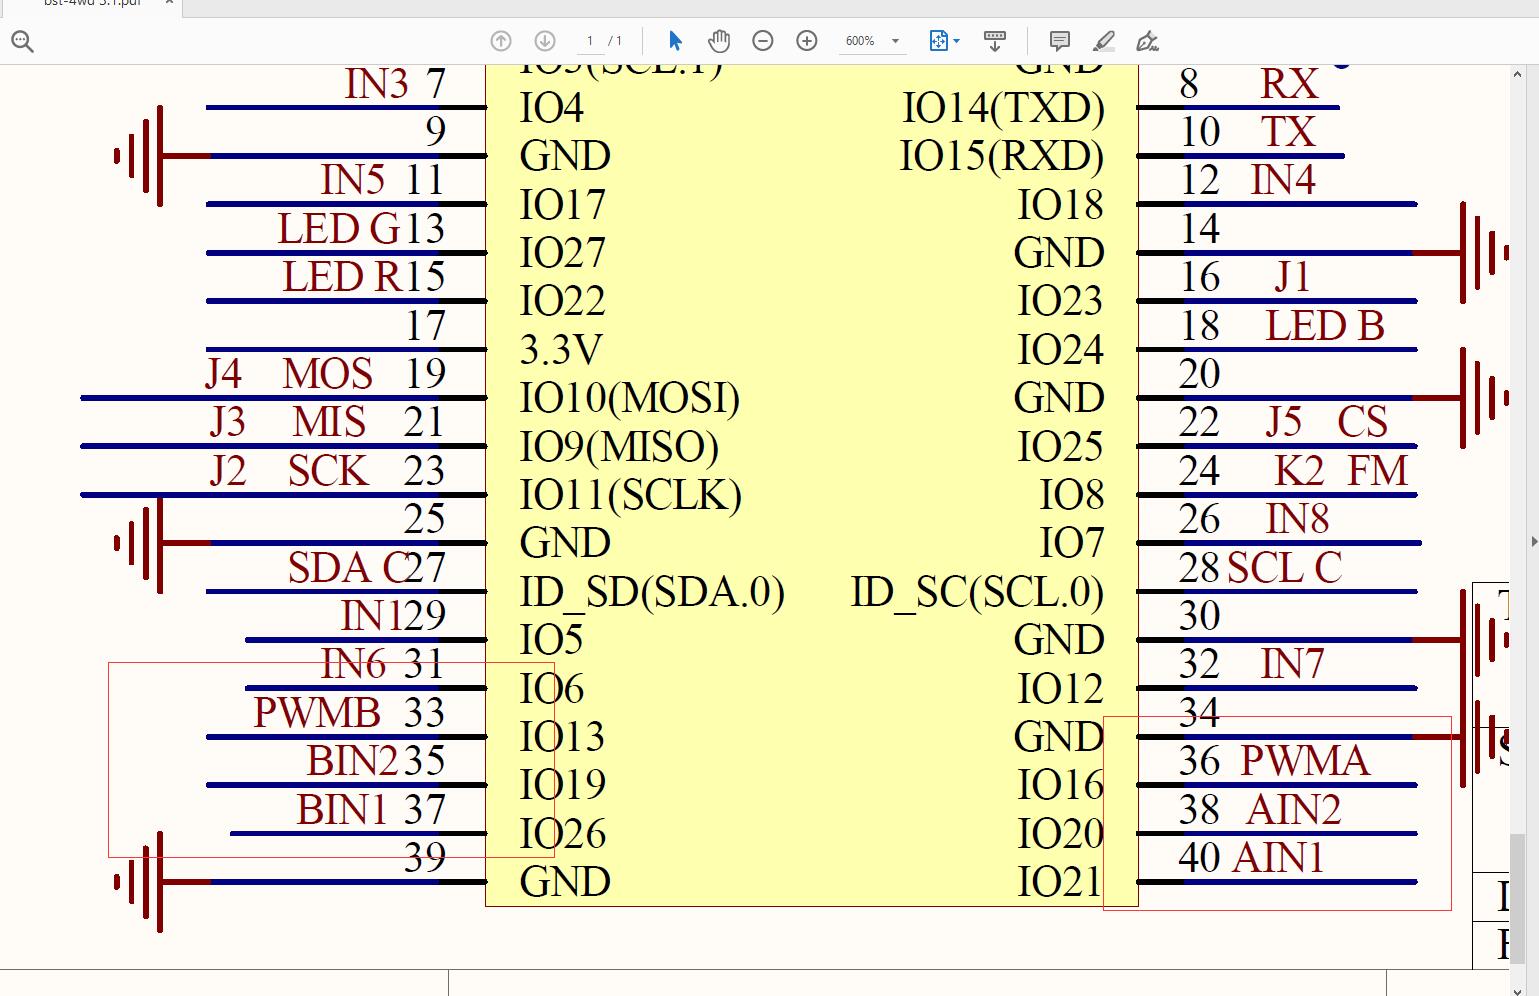The image size is (1539, 996).
Task: Select the IO11(SCLK) pin text
Action: click(x=631, y=495)
